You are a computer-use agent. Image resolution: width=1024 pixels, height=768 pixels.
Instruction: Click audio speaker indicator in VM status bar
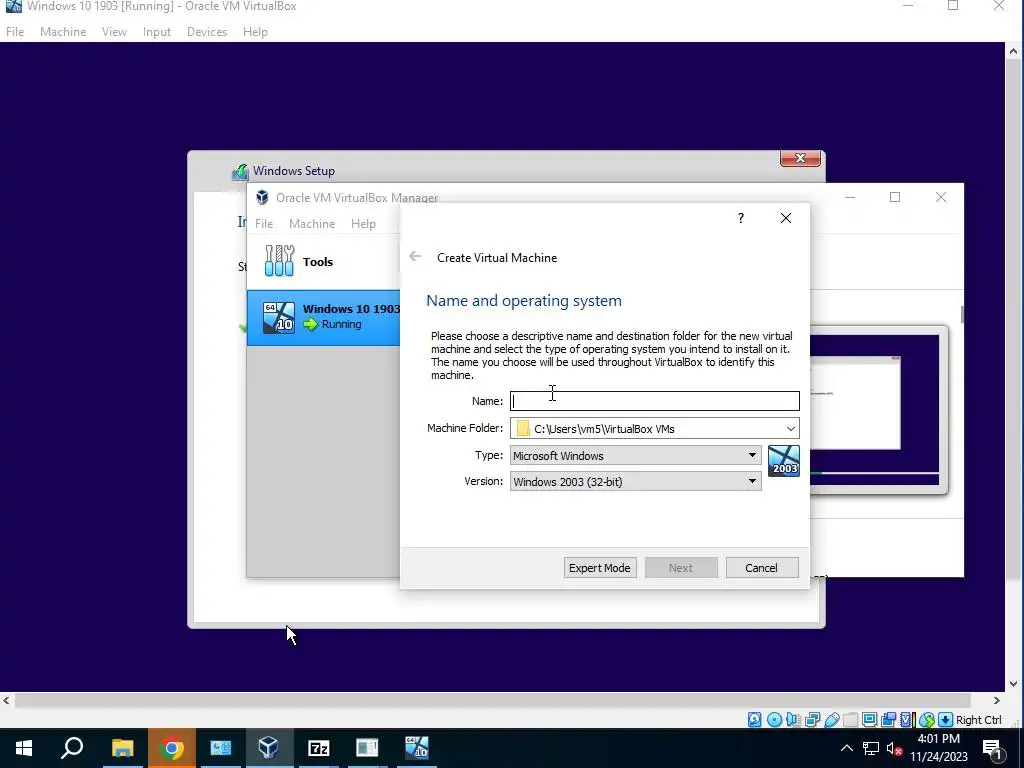click(793, 720)
